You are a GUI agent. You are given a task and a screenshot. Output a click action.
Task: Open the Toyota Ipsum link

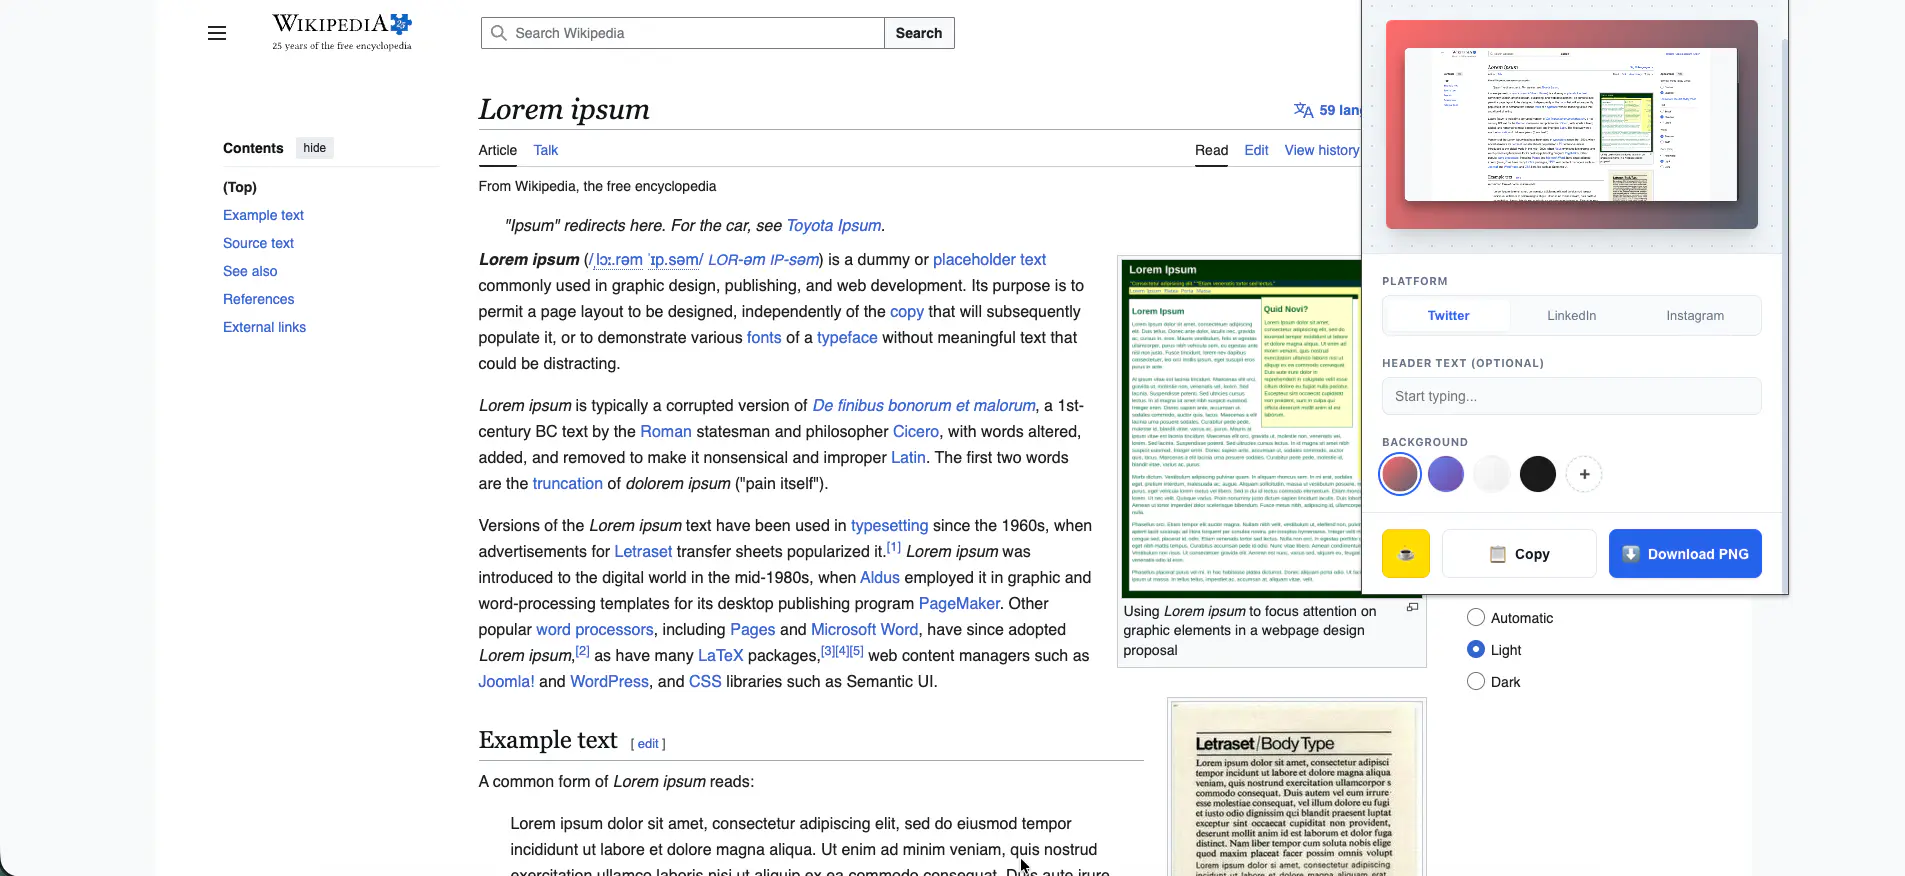pyautogui.click(x=834, y=225)
